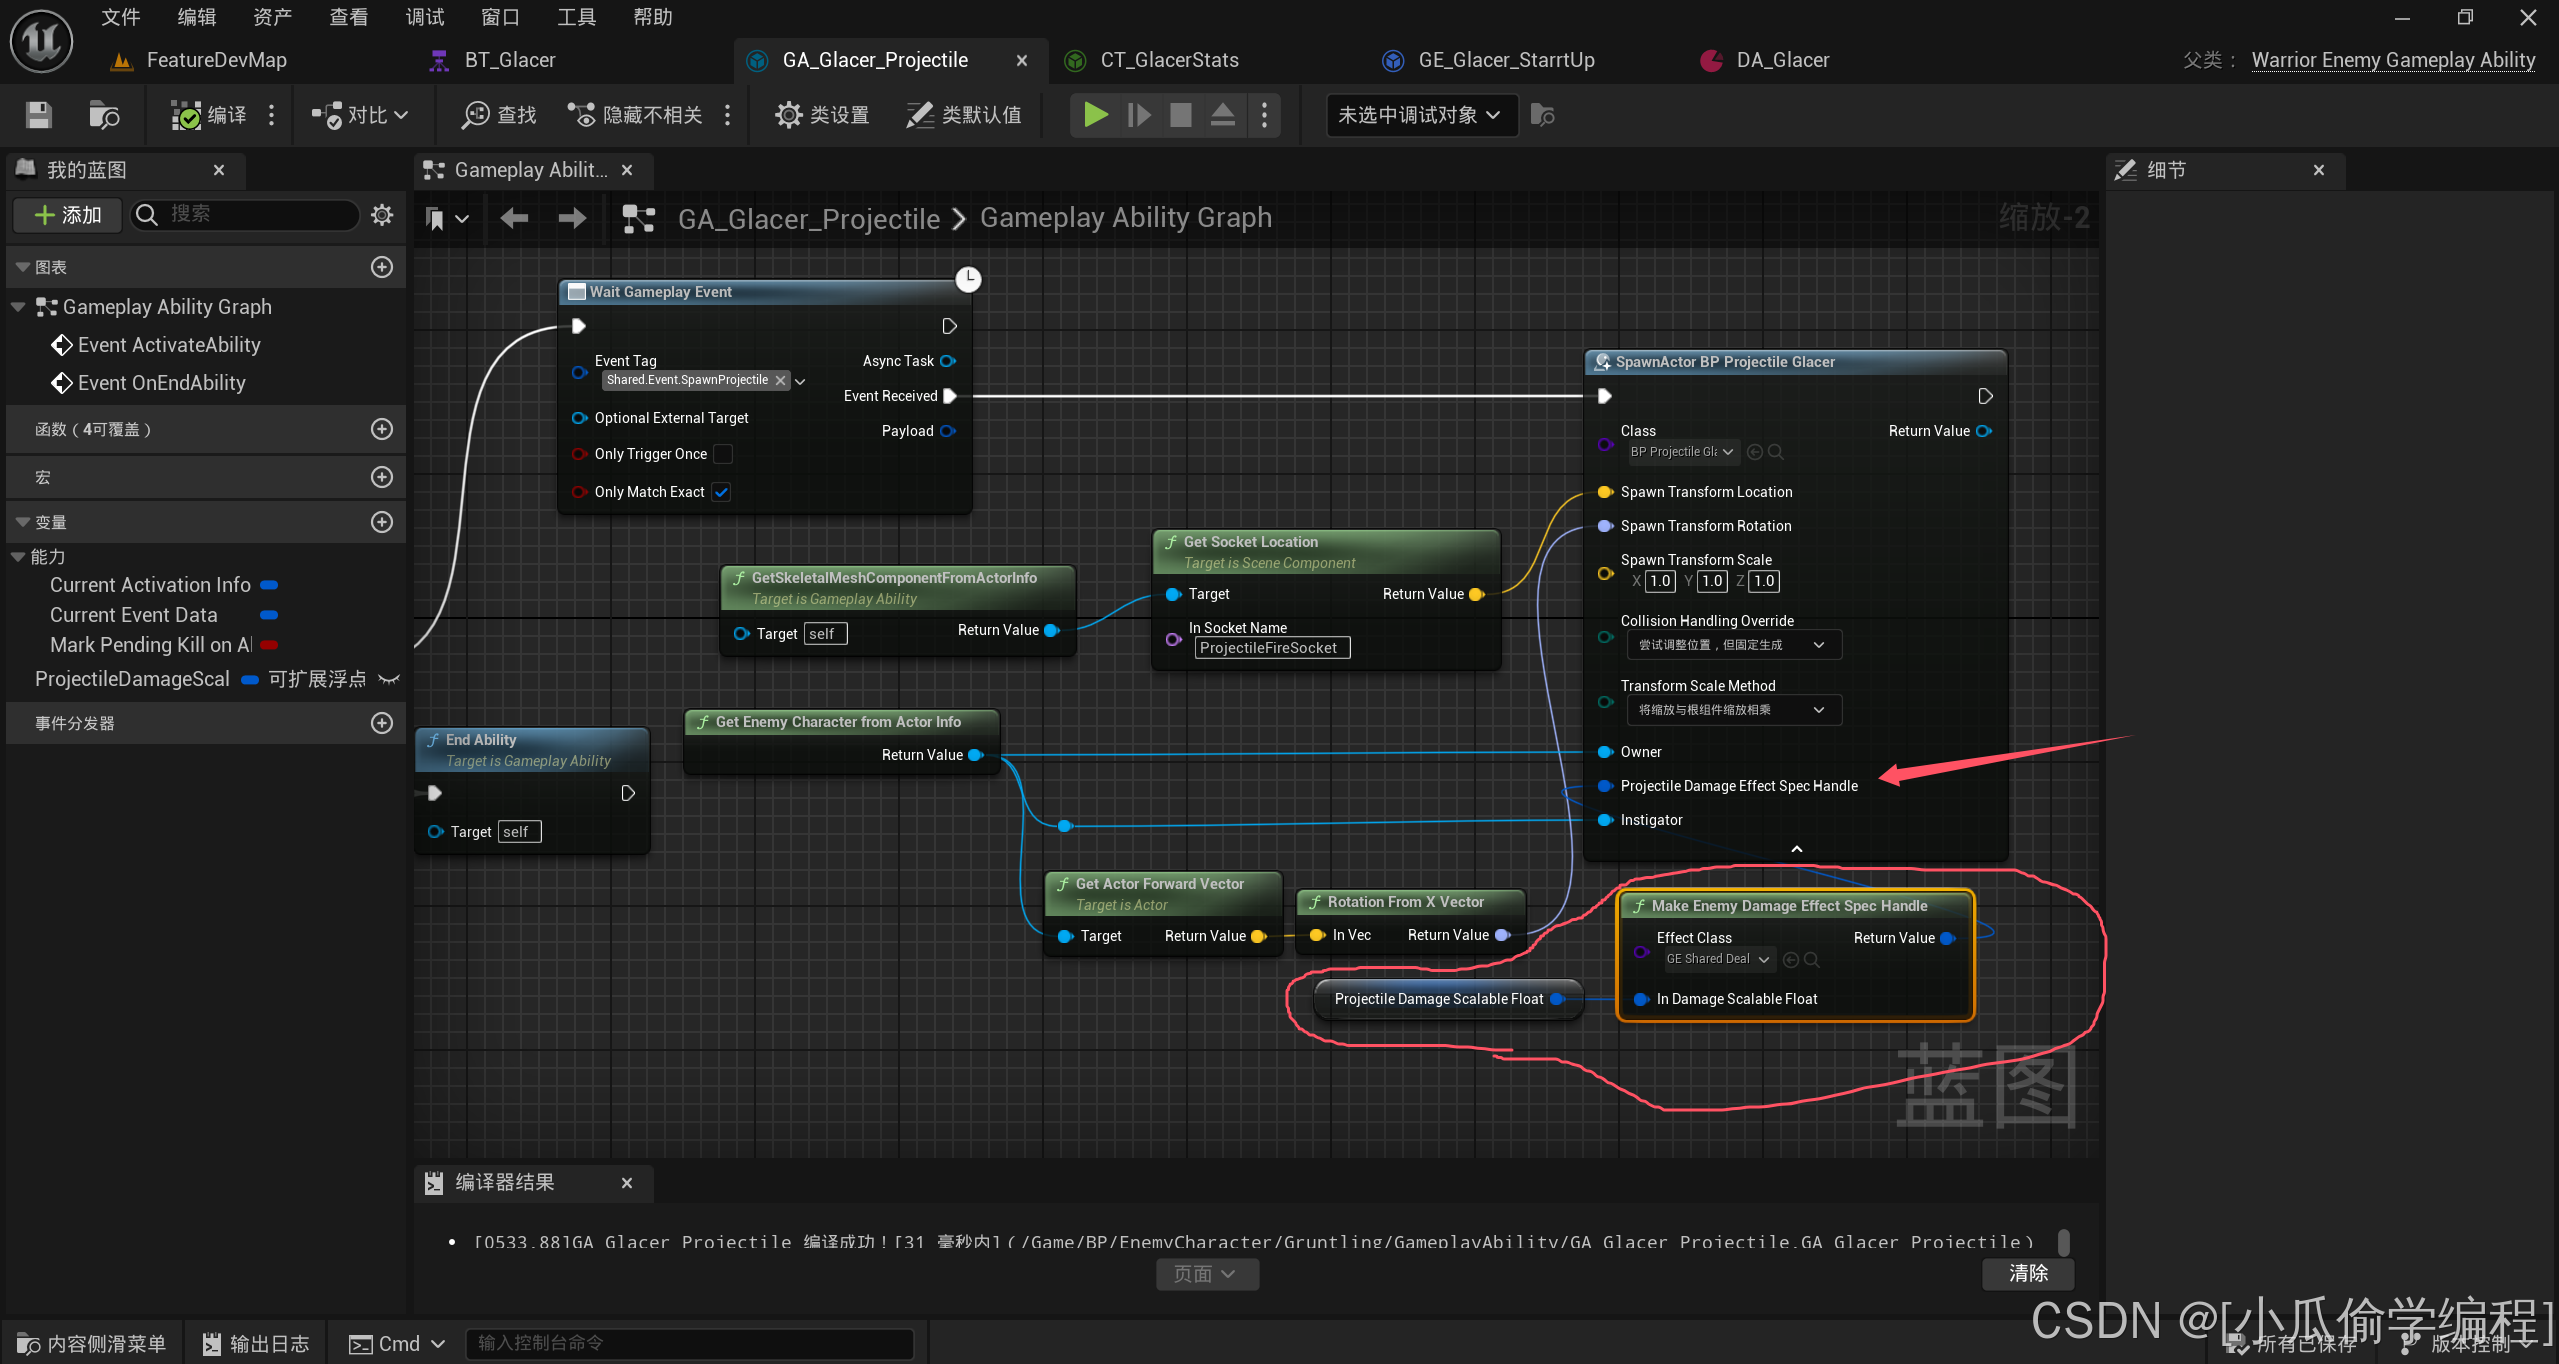Toggle visibility eye for ProjectileDamageScal variable
The height and width of the screenshot is (1364, 2559).
click(389, 680)
